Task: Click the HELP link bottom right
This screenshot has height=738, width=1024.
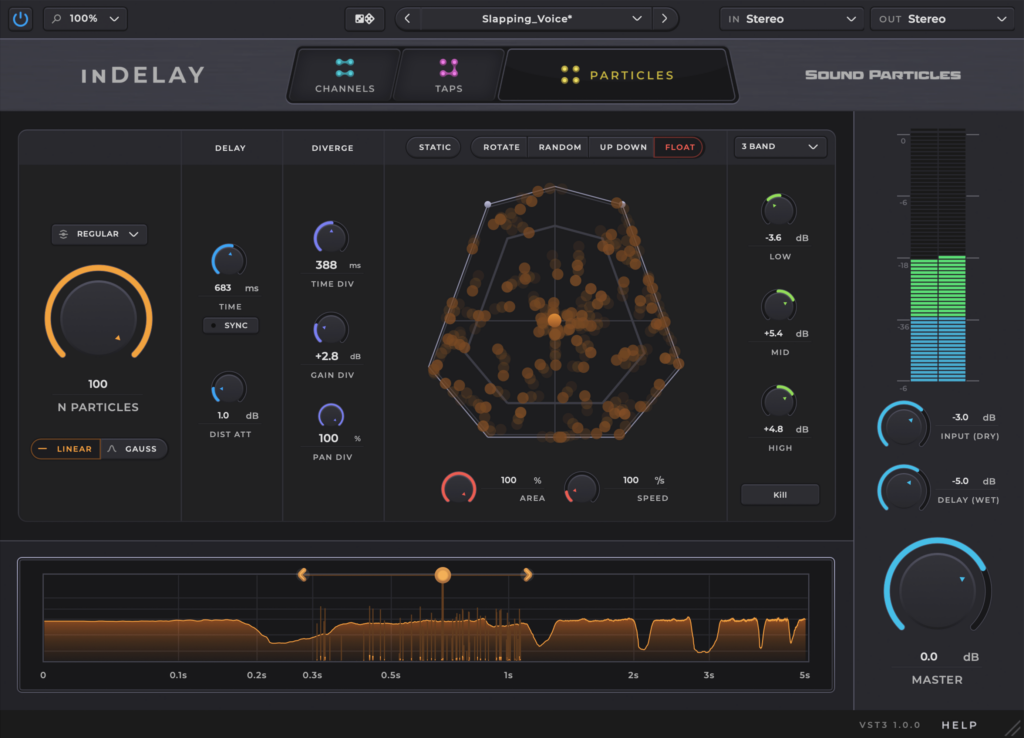Action: pyautogui.click(x=959, y=725)
